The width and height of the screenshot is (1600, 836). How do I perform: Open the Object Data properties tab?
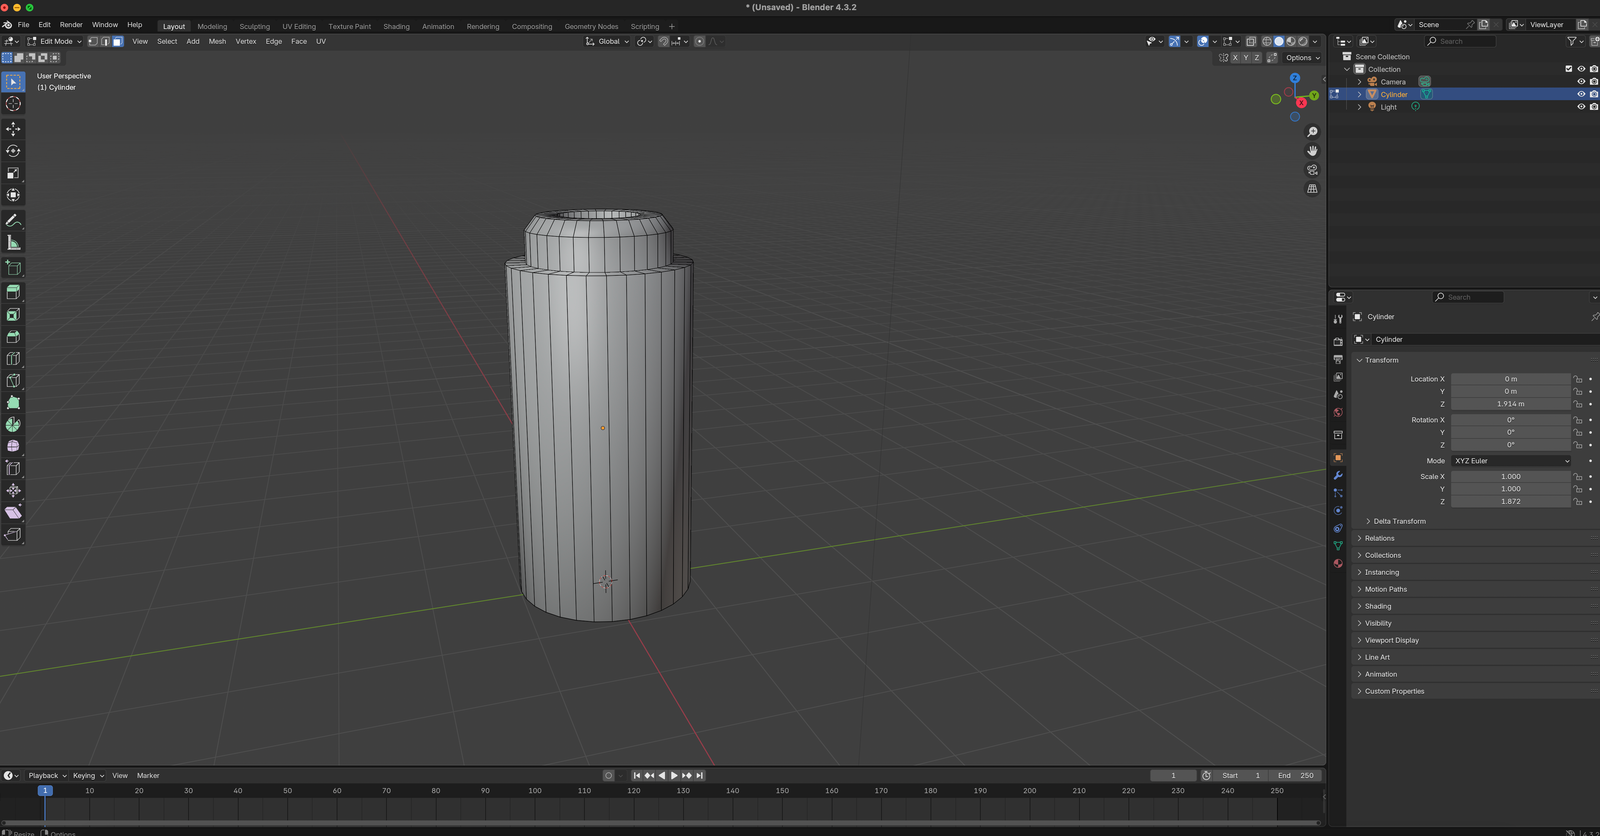coord(1338,545)
